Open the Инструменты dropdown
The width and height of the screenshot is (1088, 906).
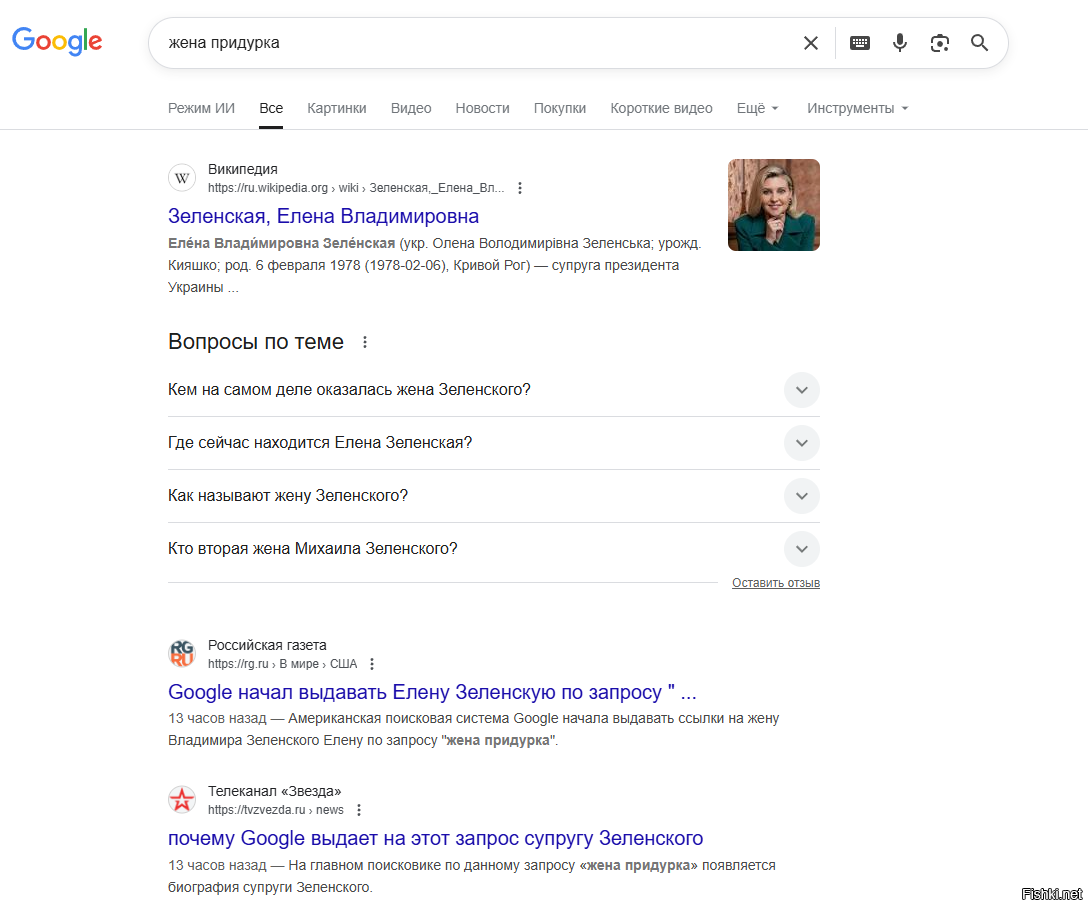pyautogui.click(x=857, y=108)
